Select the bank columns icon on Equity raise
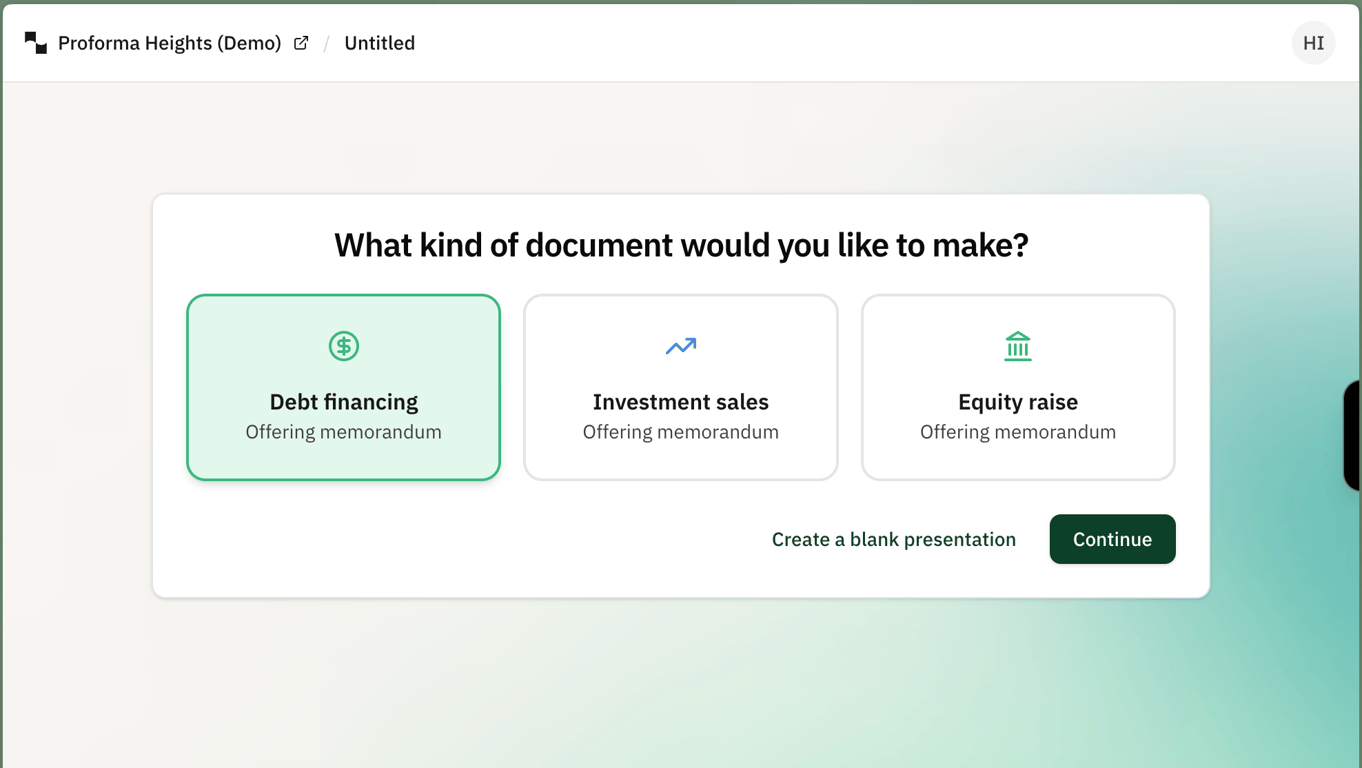The height and width of the screenshot is (768, 1362). [x=1017, y=346]
